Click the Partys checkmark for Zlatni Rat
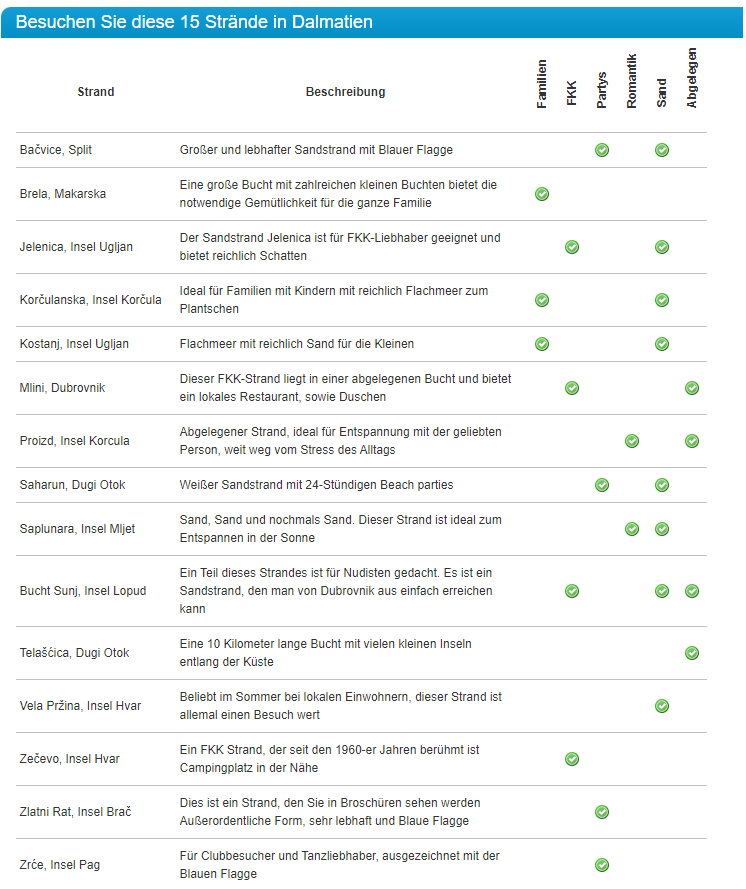Image resolution: width=746 pixels, height=889 pixels. [x=602, y=812]
